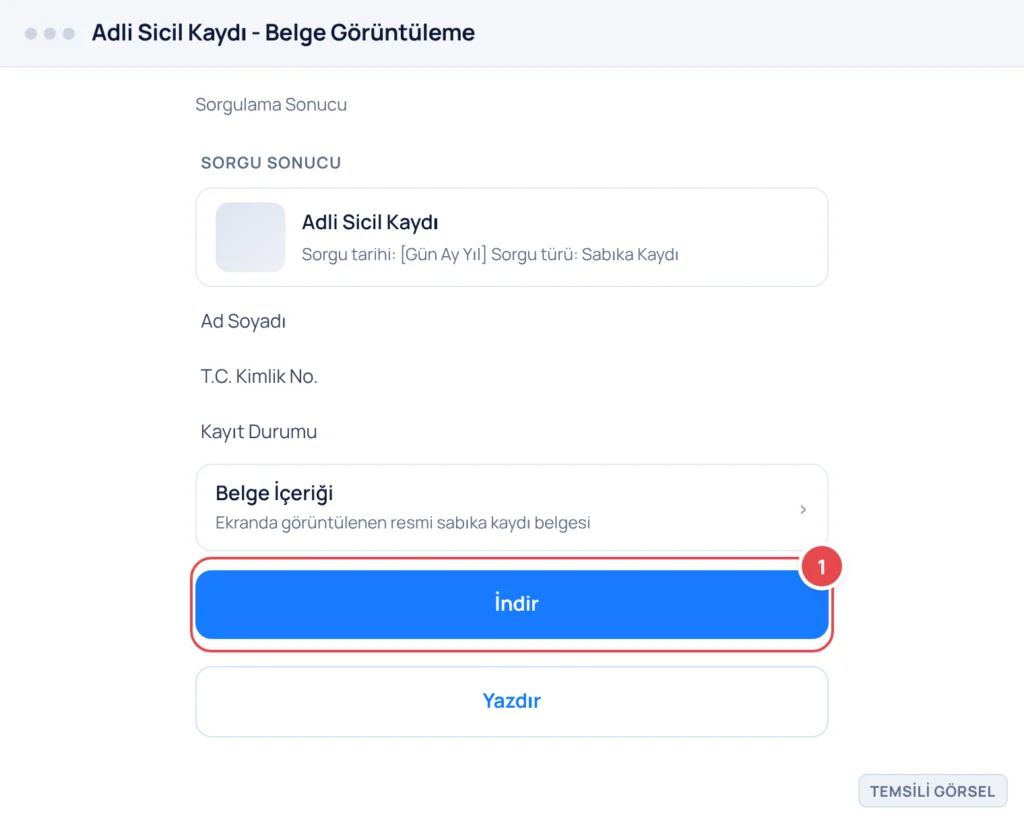Click the T.C. Kimlik No. label
The height and width of the screenshot is (821, 1024).
point(259,376)
